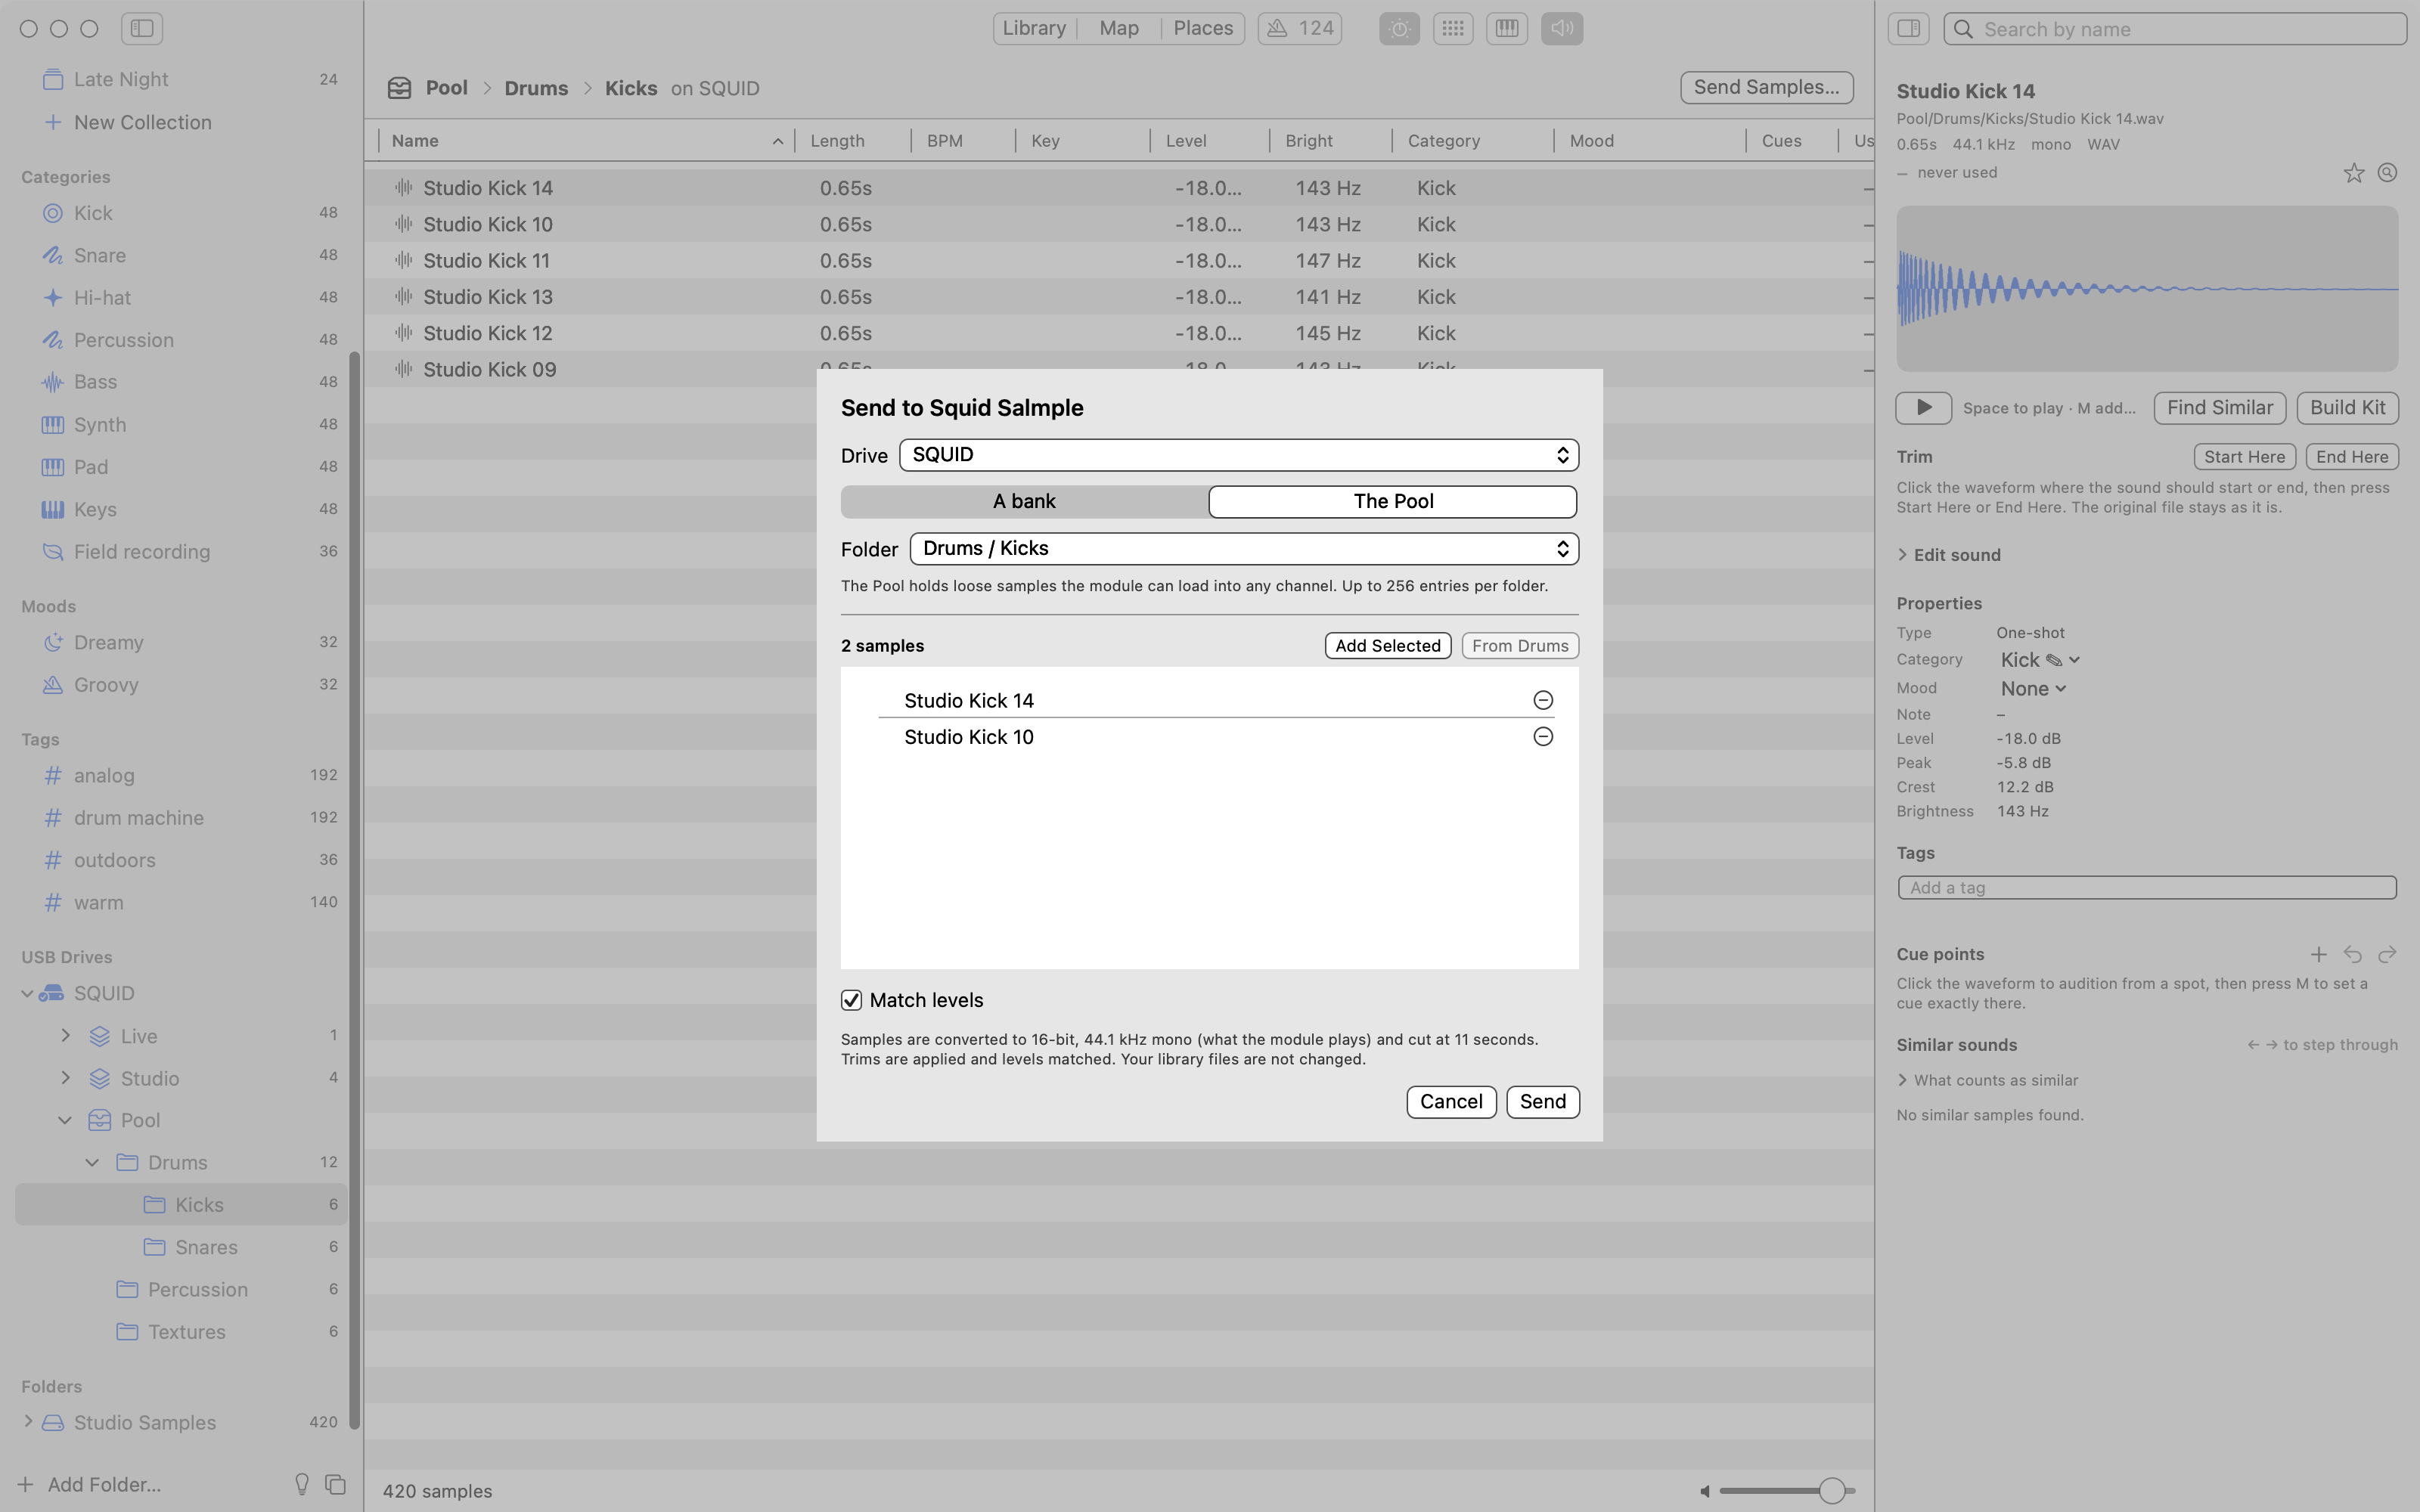Screen dimensions: 2420x1512
Task: Adjust the volume slider in status bar
Action: 1786,1491
